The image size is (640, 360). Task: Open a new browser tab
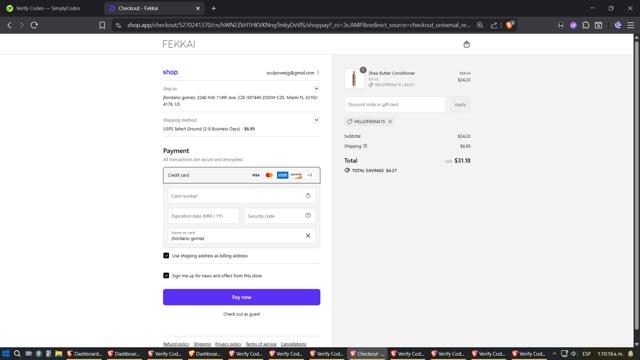pyautogui.click(x=213, y=8)
